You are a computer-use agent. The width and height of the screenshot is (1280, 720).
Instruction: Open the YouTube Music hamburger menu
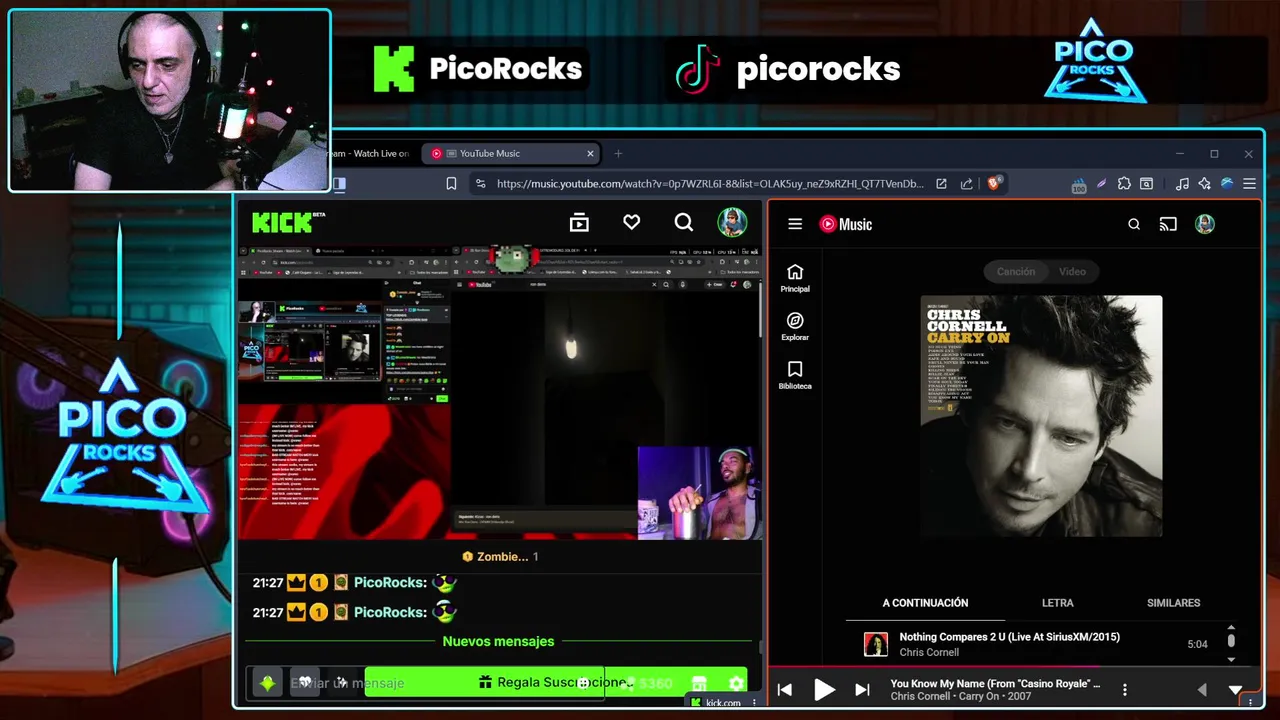[795, 224]
